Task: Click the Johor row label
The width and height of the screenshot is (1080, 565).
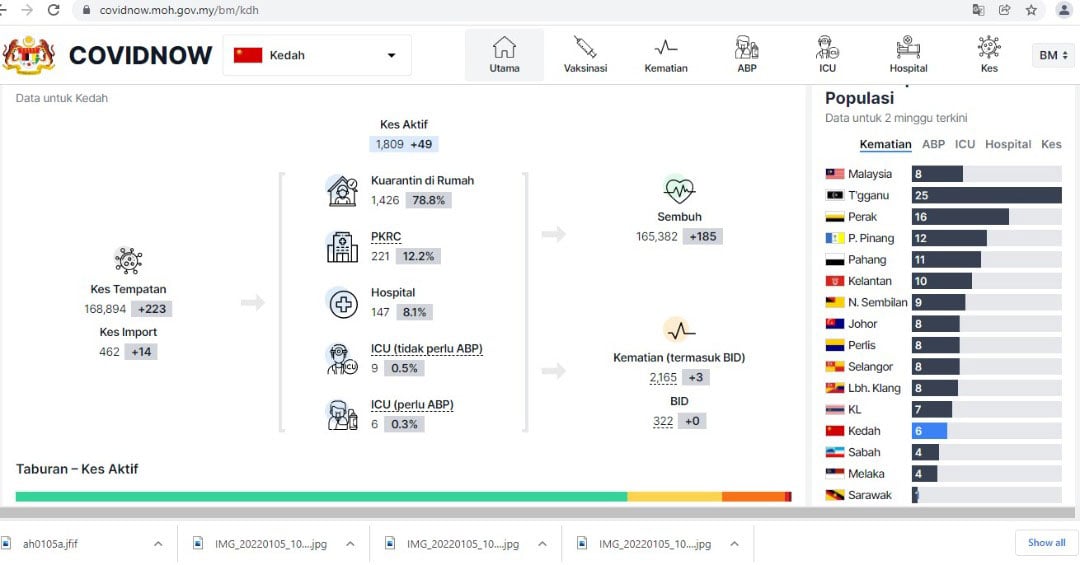Action: (862, 324)
